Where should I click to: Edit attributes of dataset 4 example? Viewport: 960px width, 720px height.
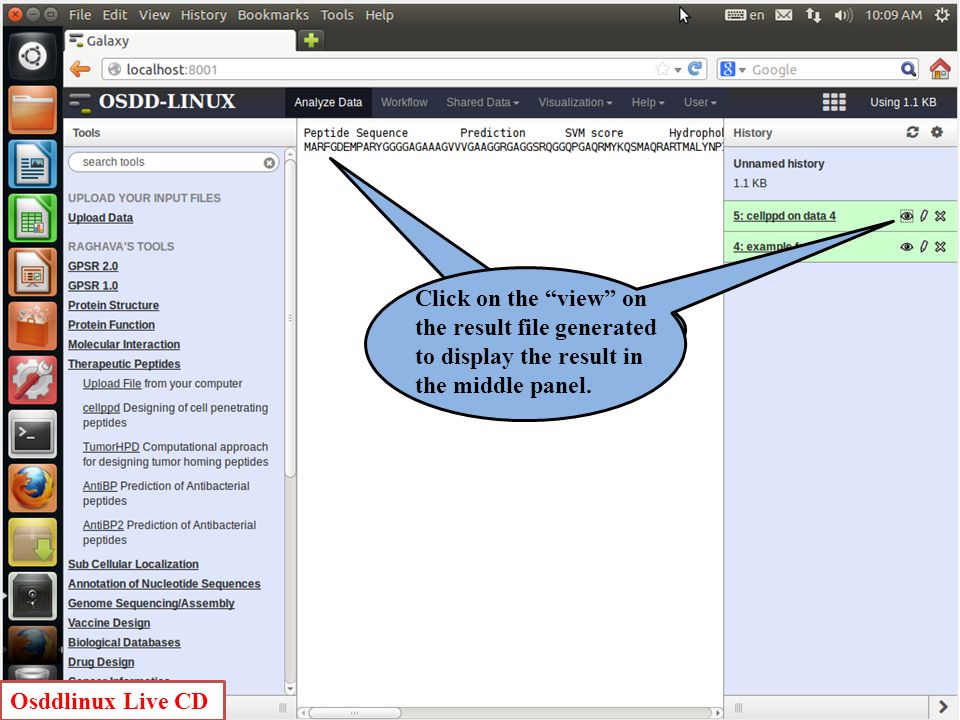(924, 246)
